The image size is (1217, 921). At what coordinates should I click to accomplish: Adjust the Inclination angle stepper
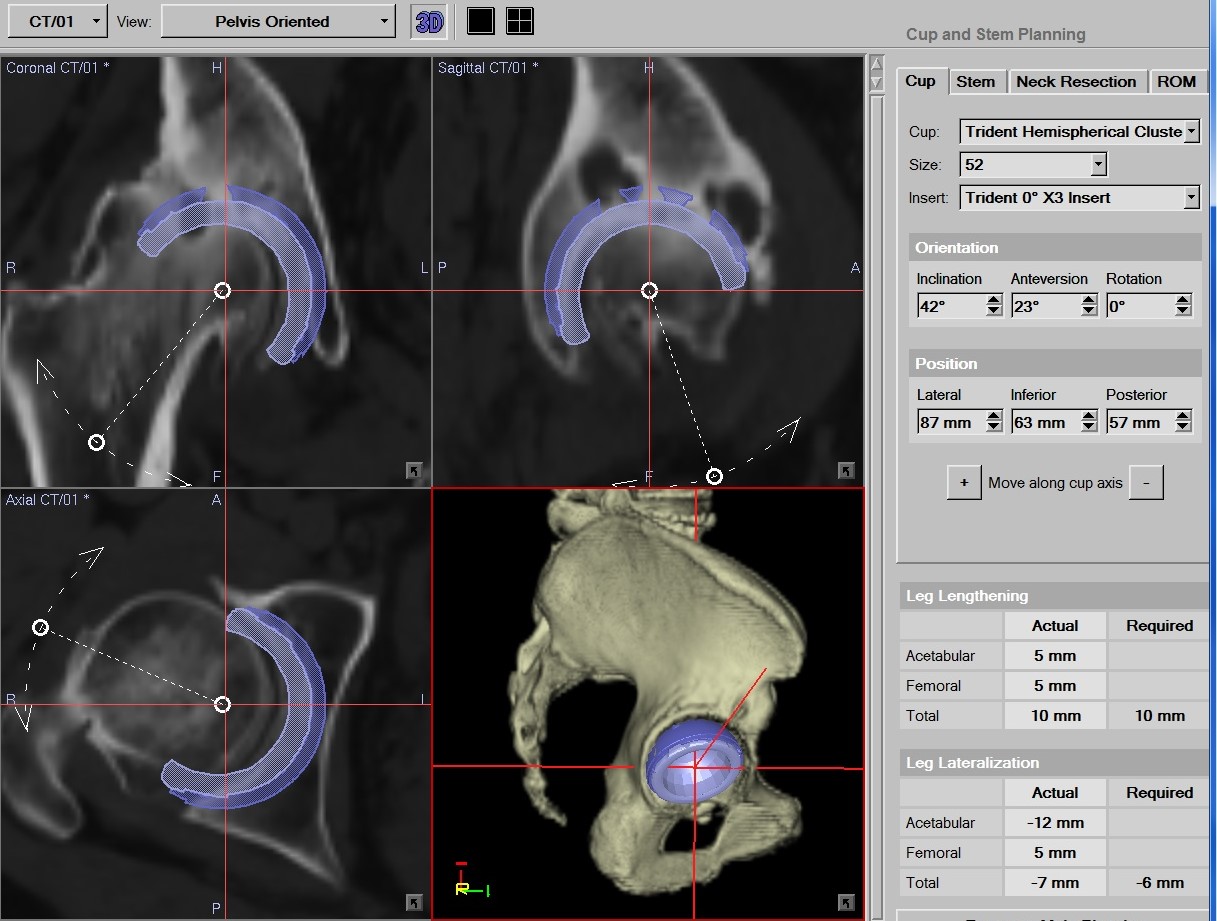click(993, 306)
